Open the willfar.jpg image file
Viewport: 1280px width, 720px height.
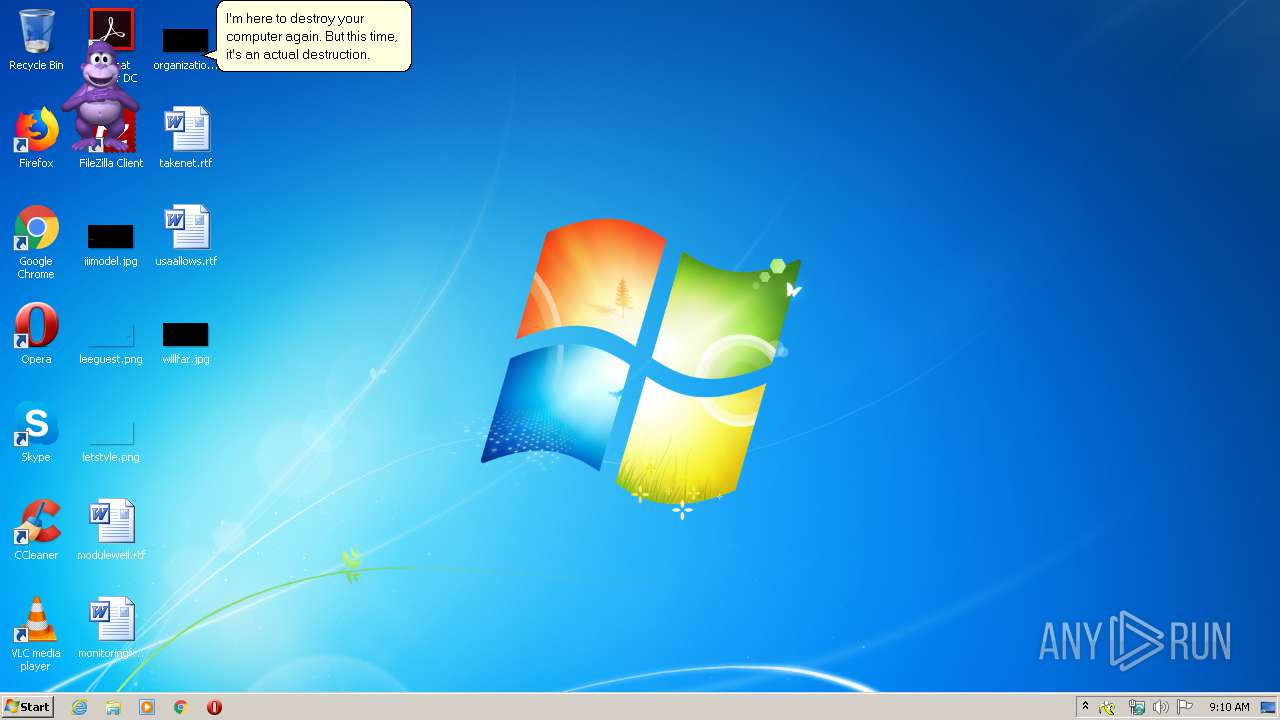click(x=186, y=342)
